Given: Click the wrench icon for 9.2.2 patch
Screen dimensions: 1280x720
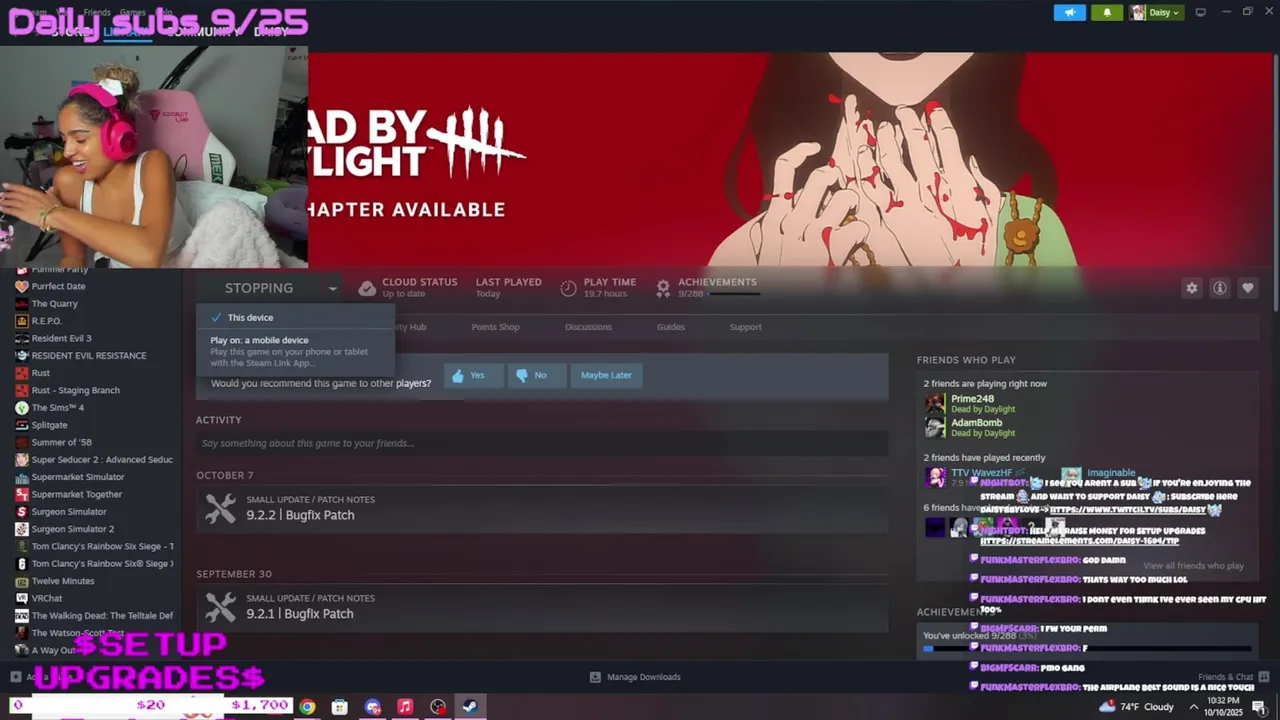Looking at the screenshot, I should tap(220, 508).
